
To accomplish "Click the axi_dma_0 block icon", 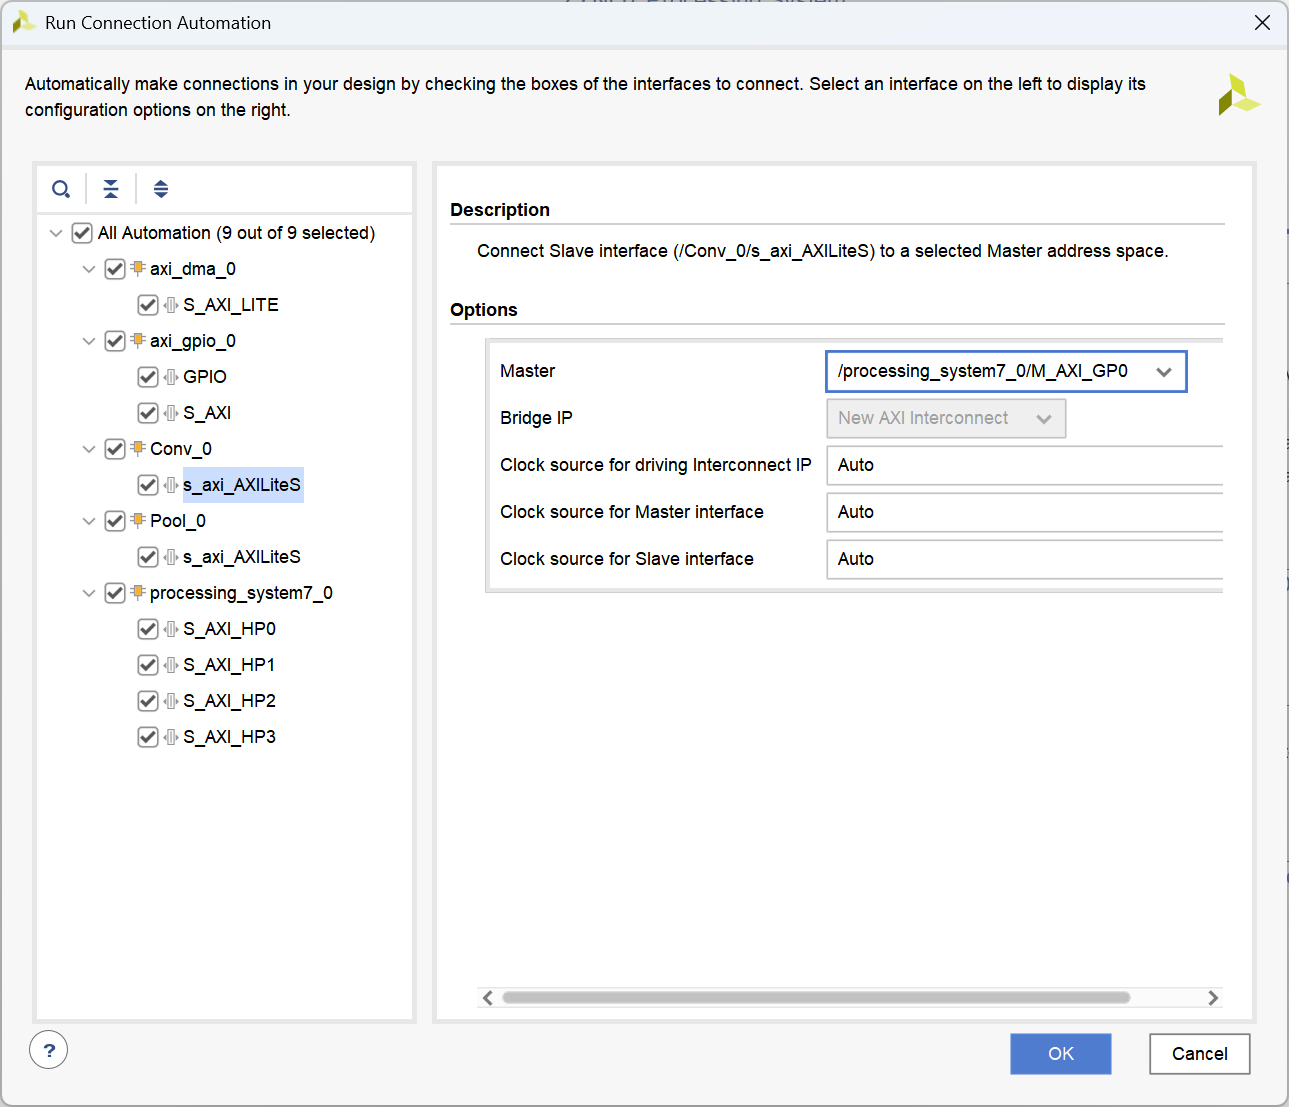I will (x=138, y=268).
